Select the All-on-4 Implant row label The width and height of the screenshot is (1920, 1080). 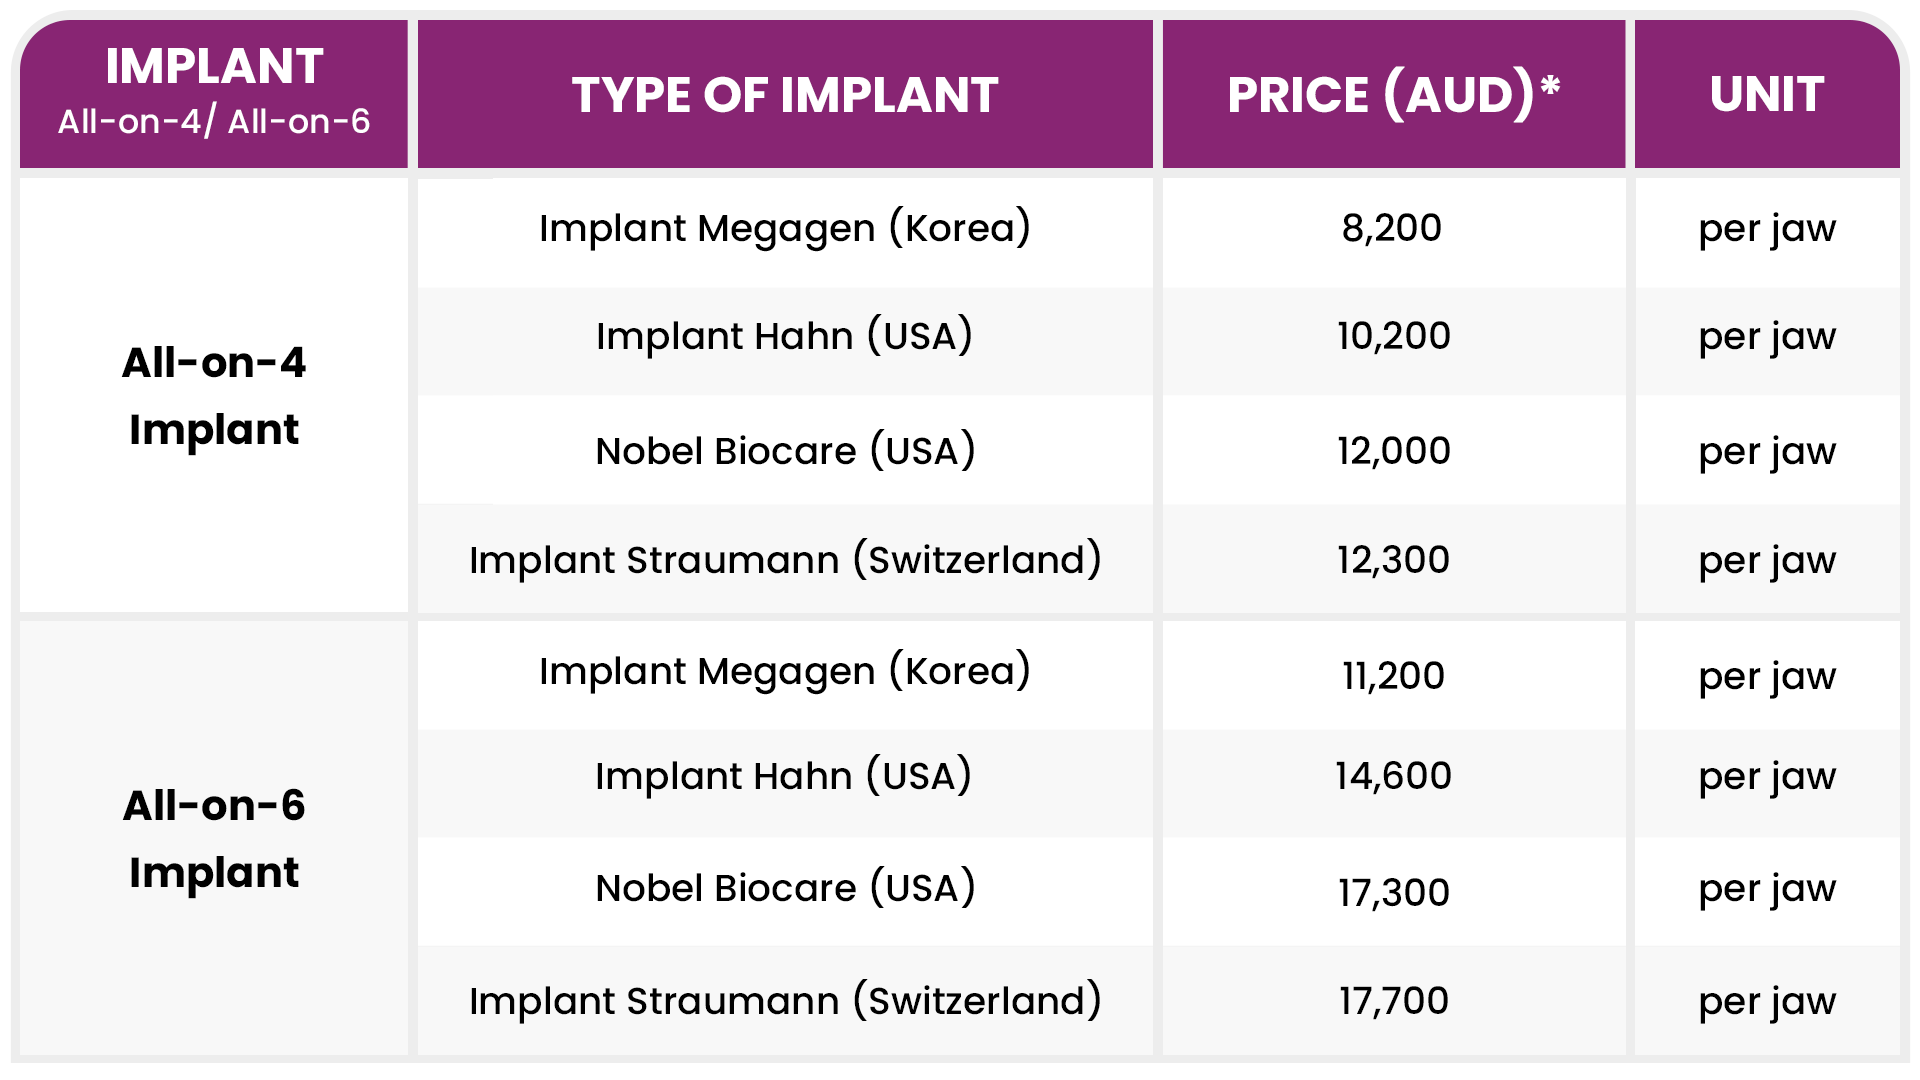click(214, 396)
